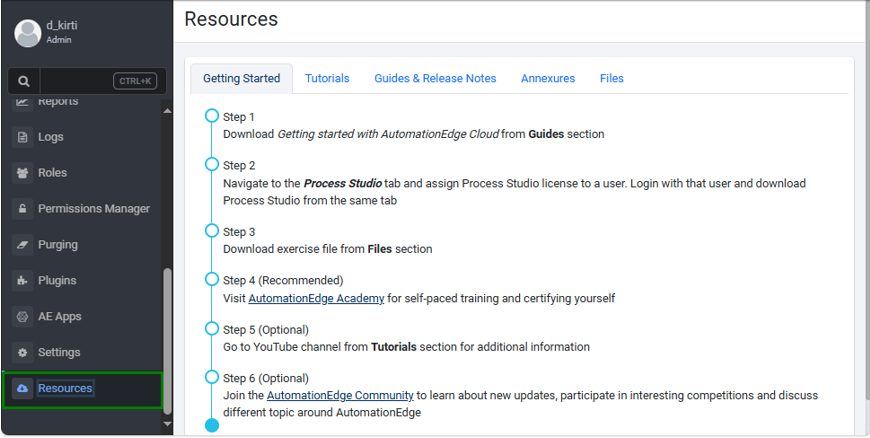Click the Permissions Manager lock icon

pyautogui.click(x=23, y=209)
